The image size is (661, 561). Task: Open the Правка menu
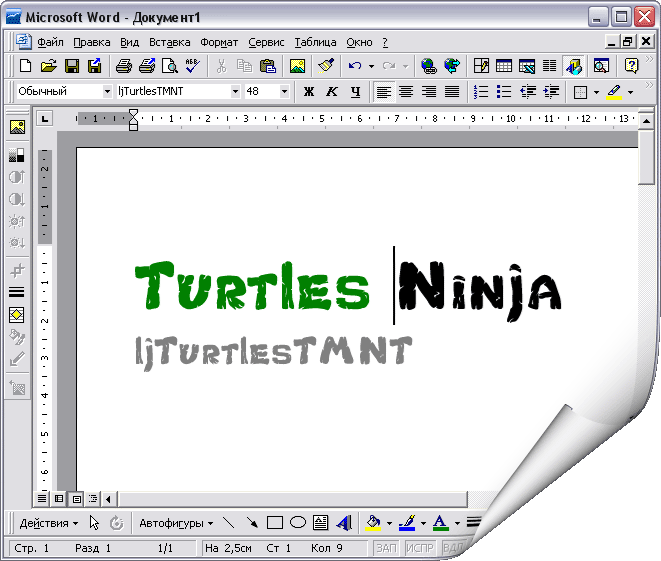click(x=91, y=42)
